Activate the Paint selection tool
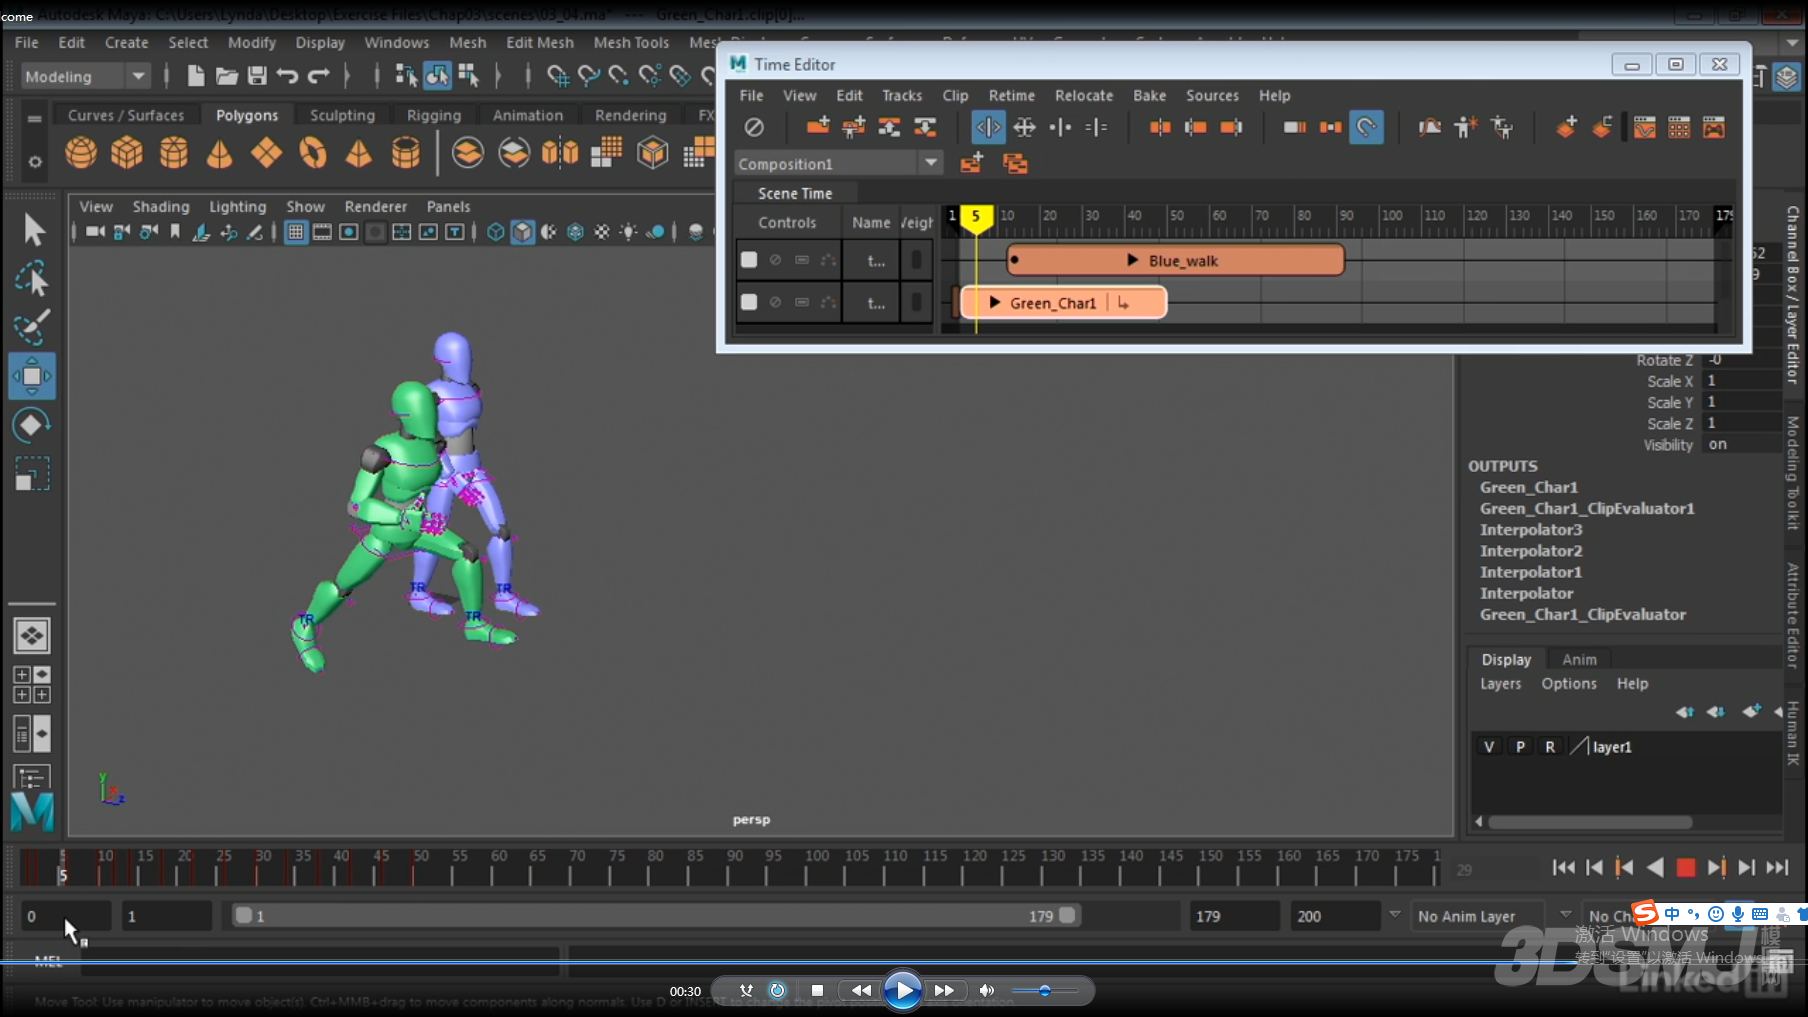 [x=32, y=327]
